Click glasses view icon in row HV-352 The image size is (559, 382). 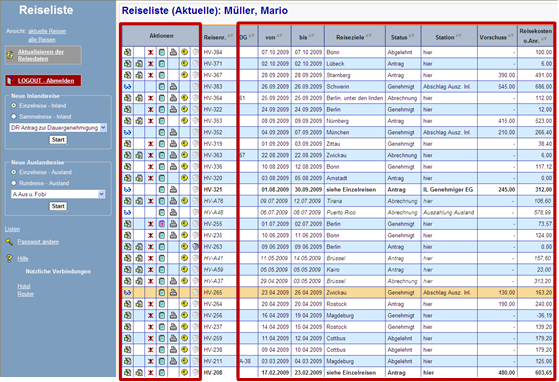(x=127, y=133)
